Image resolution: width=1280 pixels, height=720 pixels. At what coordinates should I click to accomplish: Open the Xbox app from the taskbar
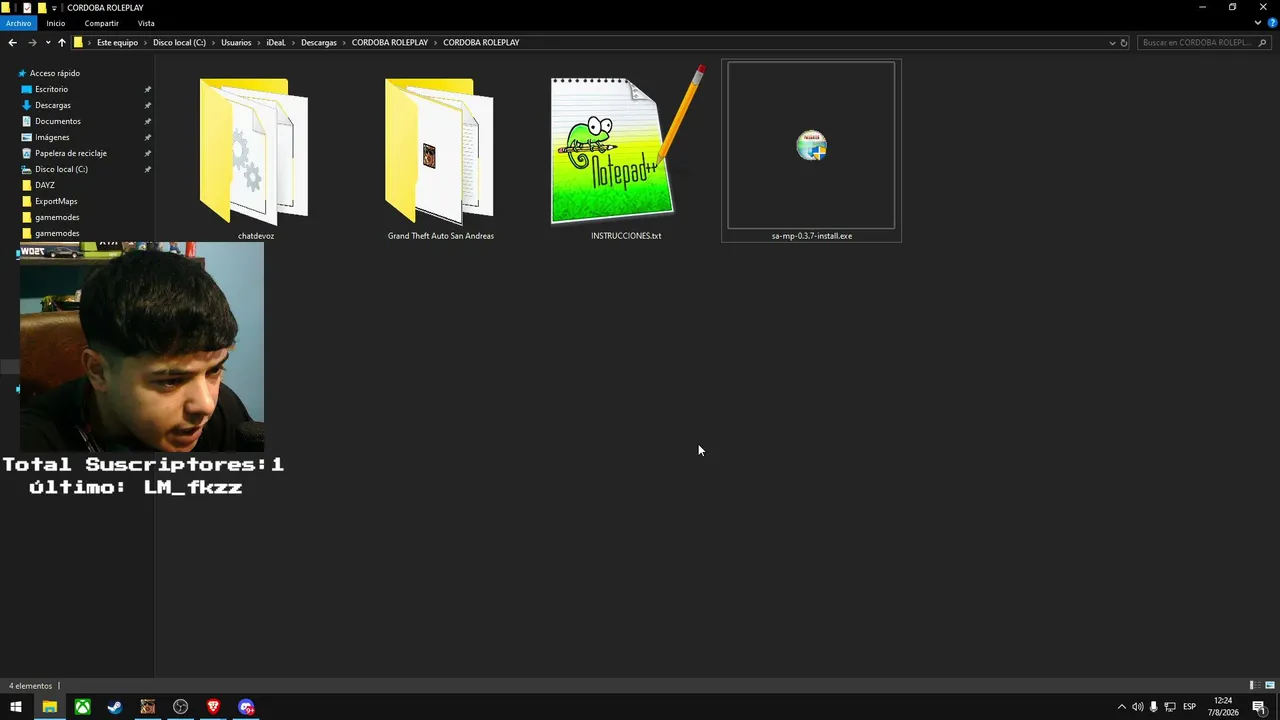(82, 707)
